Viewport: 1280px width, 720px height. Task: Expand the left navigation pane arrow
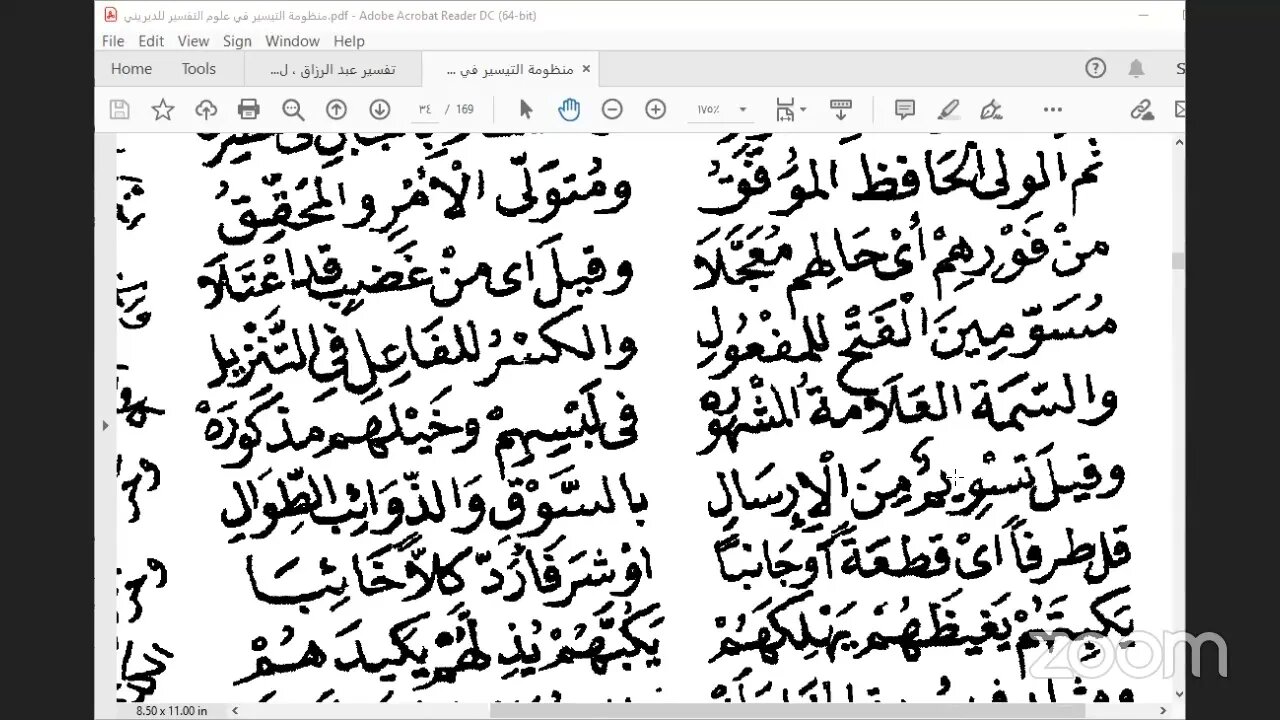click(105, 425)
